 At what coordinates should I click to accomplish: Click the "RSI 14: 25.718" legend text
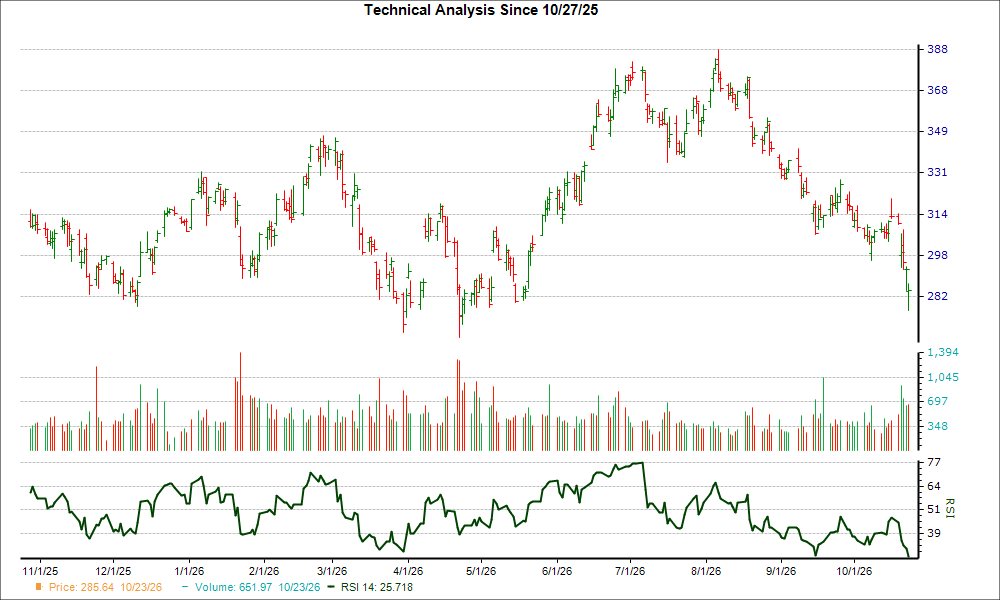coord(377,587)
